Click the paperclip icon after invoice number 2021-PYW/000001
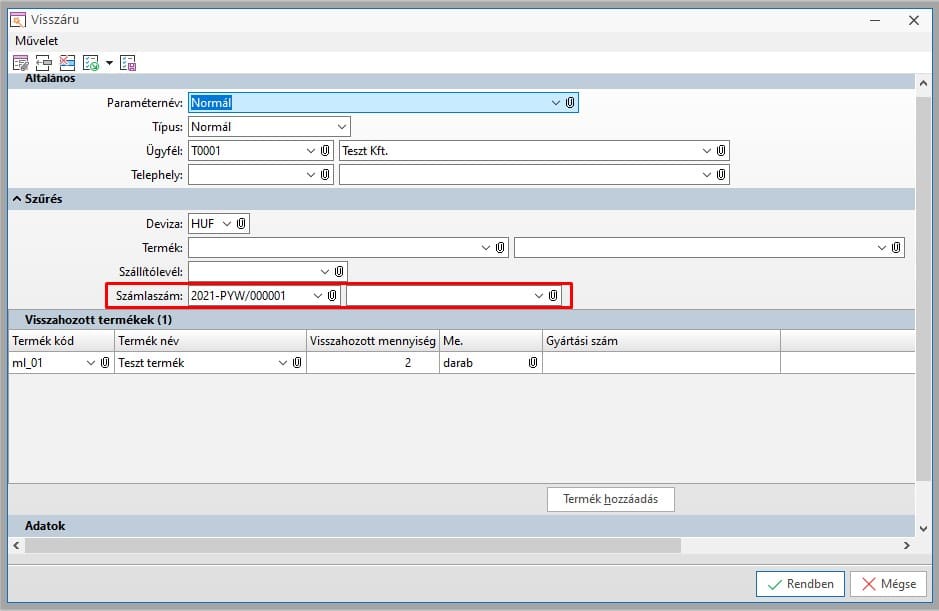Image resolution: width=939 pixels, height=611 pixels. 332,296
